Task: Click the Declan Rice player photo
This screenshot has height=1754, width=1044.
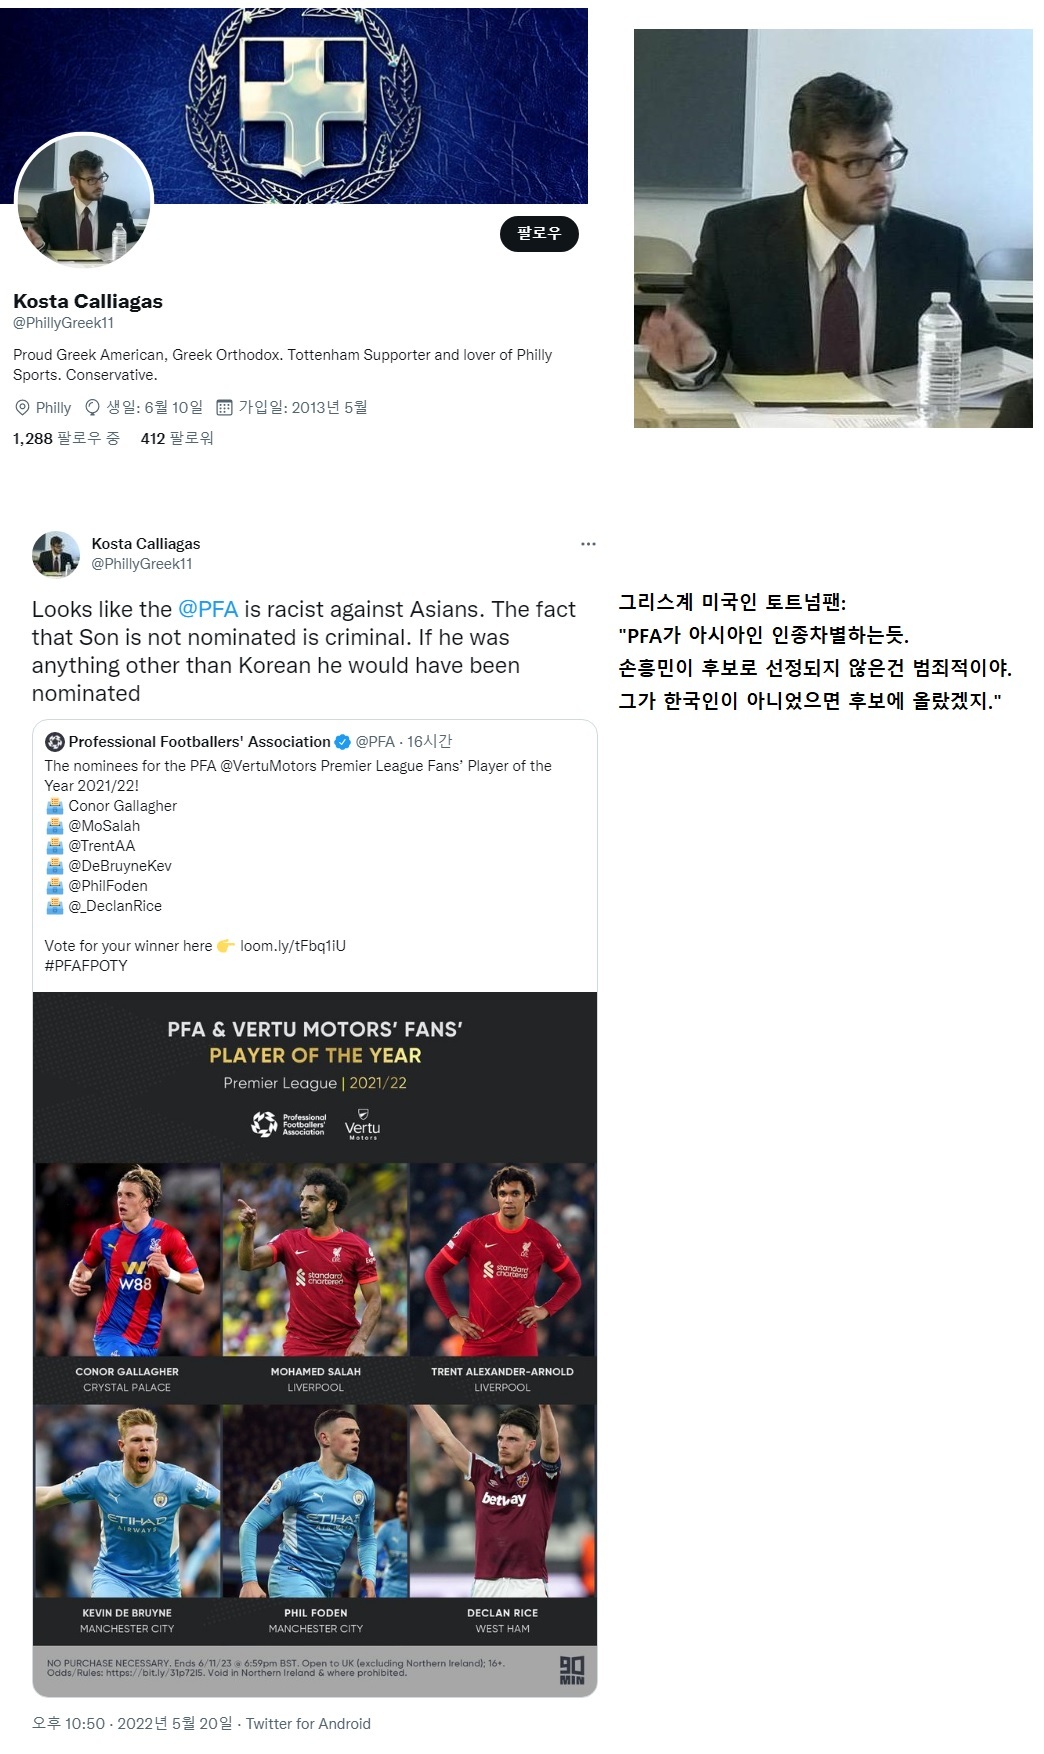Action: pyautogui.click(x=502, y=1501)
